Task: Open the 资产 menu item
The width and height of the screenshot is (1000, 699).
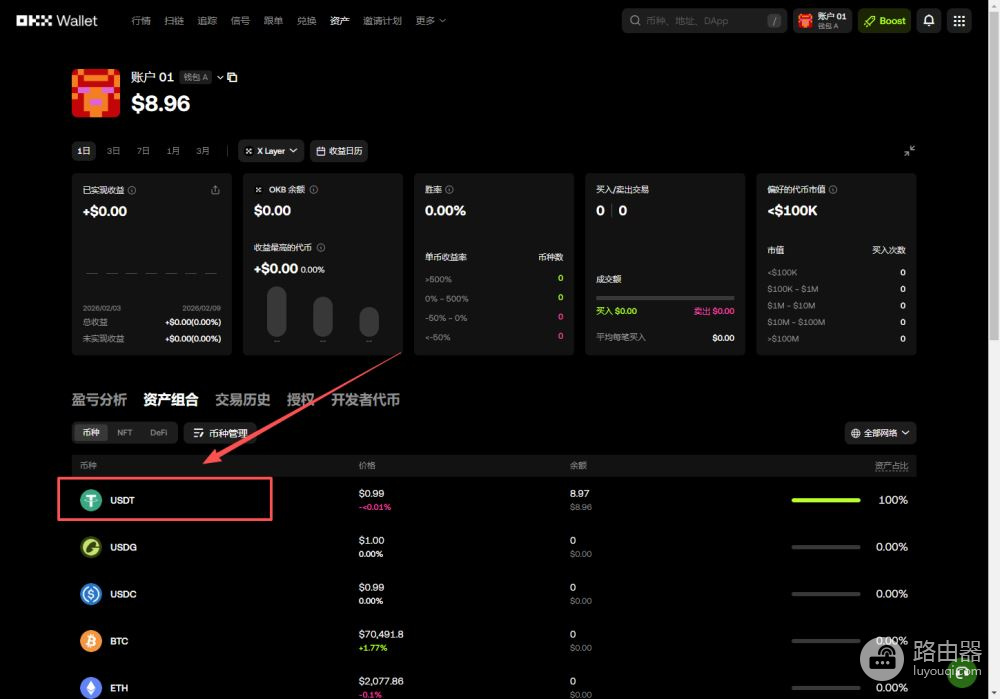Action: 340,20
